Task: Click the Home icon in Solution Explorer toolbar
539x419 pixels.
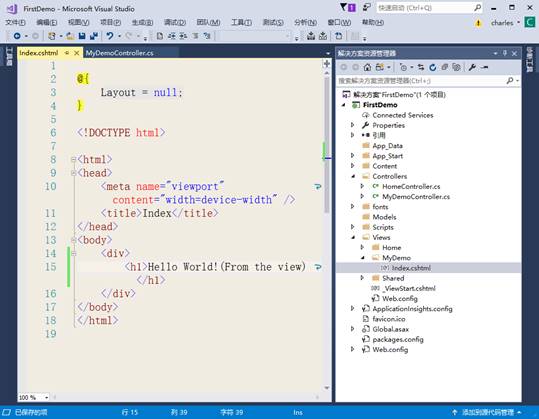Action: click(367, 67)
